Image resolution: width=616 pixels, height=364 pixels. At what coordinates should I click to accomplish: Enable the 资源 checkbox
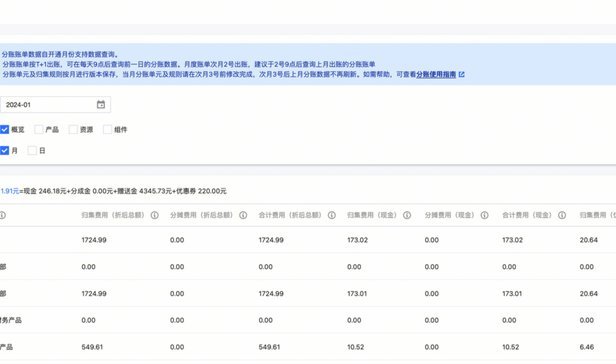coord(73,129)
